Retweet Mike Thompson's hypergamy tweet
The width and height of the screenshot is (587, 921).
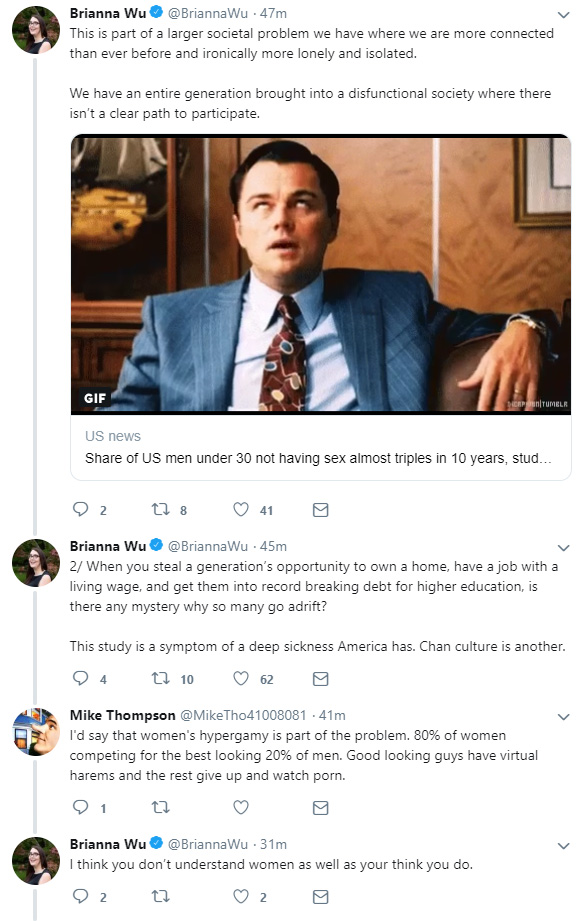tap(160, 807)
